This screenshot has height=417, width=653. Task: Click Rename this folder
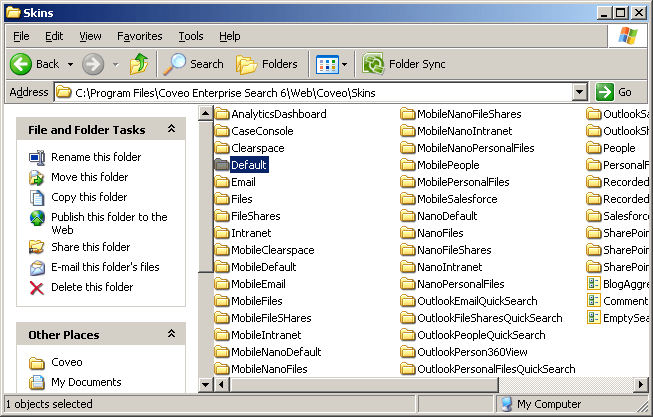pos(96,157)
